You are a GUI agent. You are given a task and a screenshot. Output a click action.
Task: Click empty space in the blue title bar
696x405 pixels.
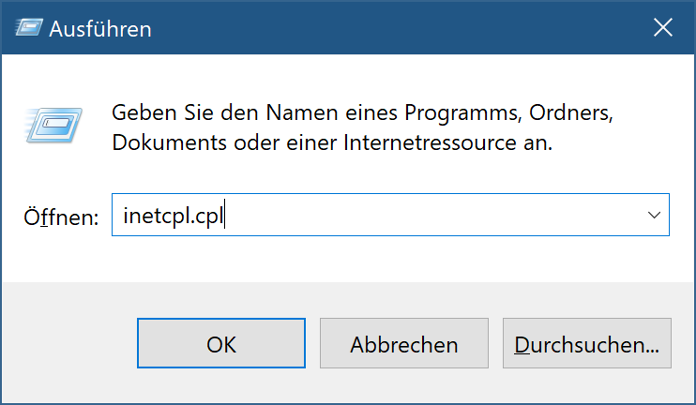(399, 28)
